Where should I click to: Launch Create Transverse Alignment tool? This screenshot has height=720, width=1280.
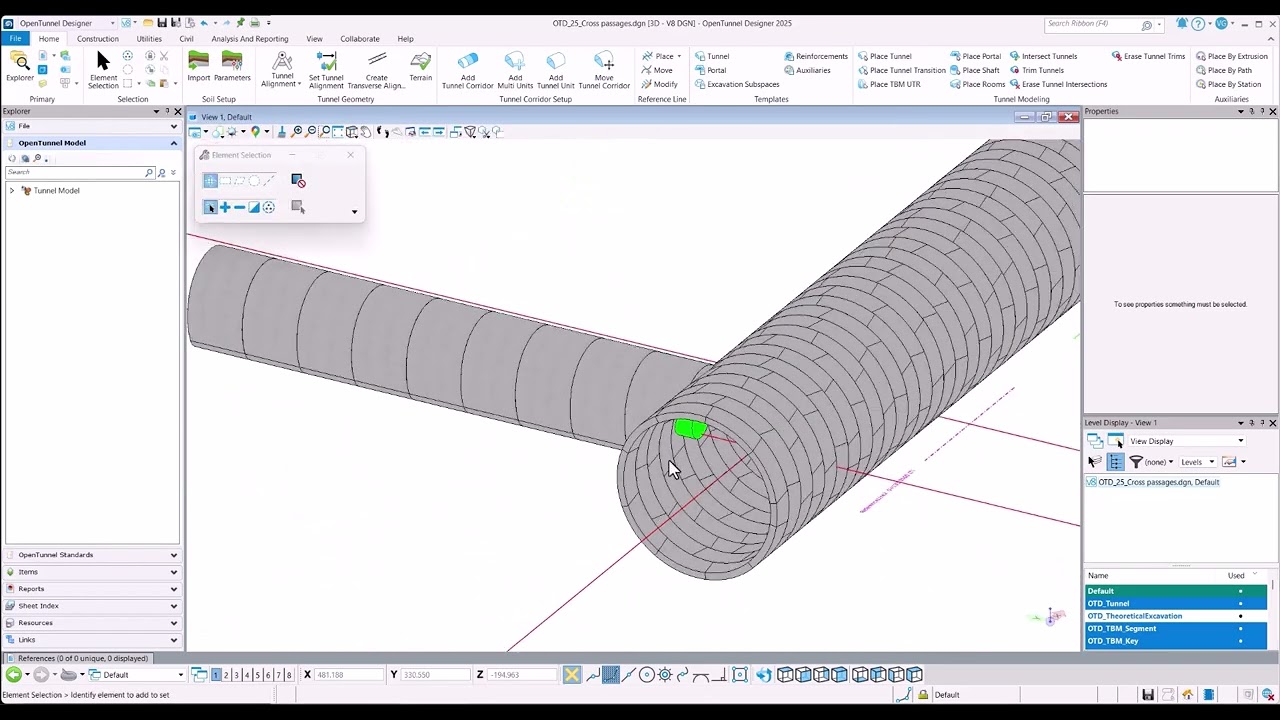pos(376,69)
